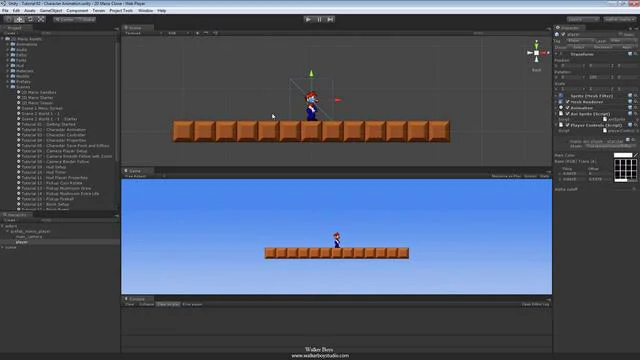
Task: Open the Assets menu
Action: tap(30, 11)
